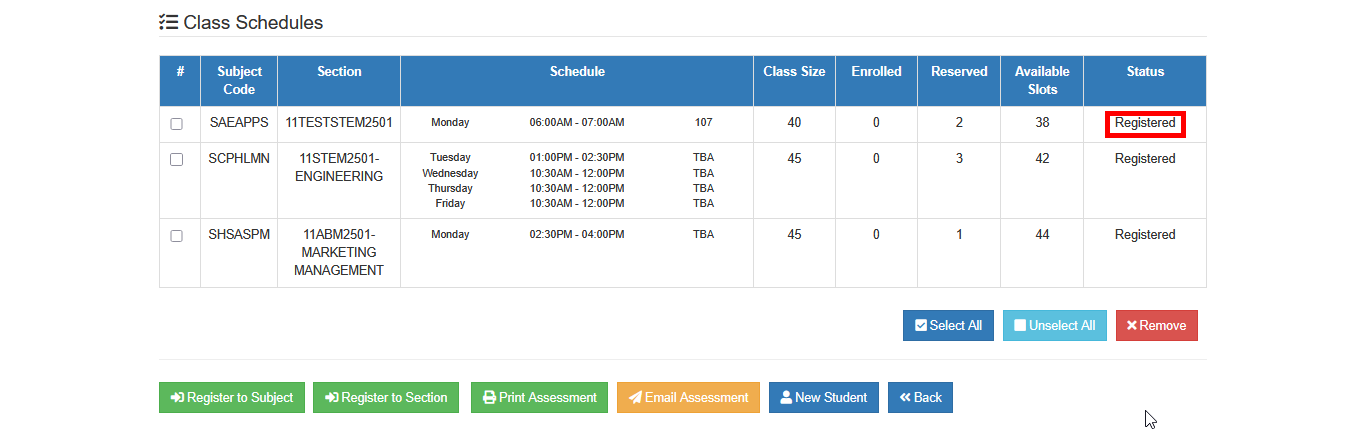Click Wednesday in SCPHLMN schedule
The width and height of the screenshot is (1358, 435).
click(x=450, y=173)
